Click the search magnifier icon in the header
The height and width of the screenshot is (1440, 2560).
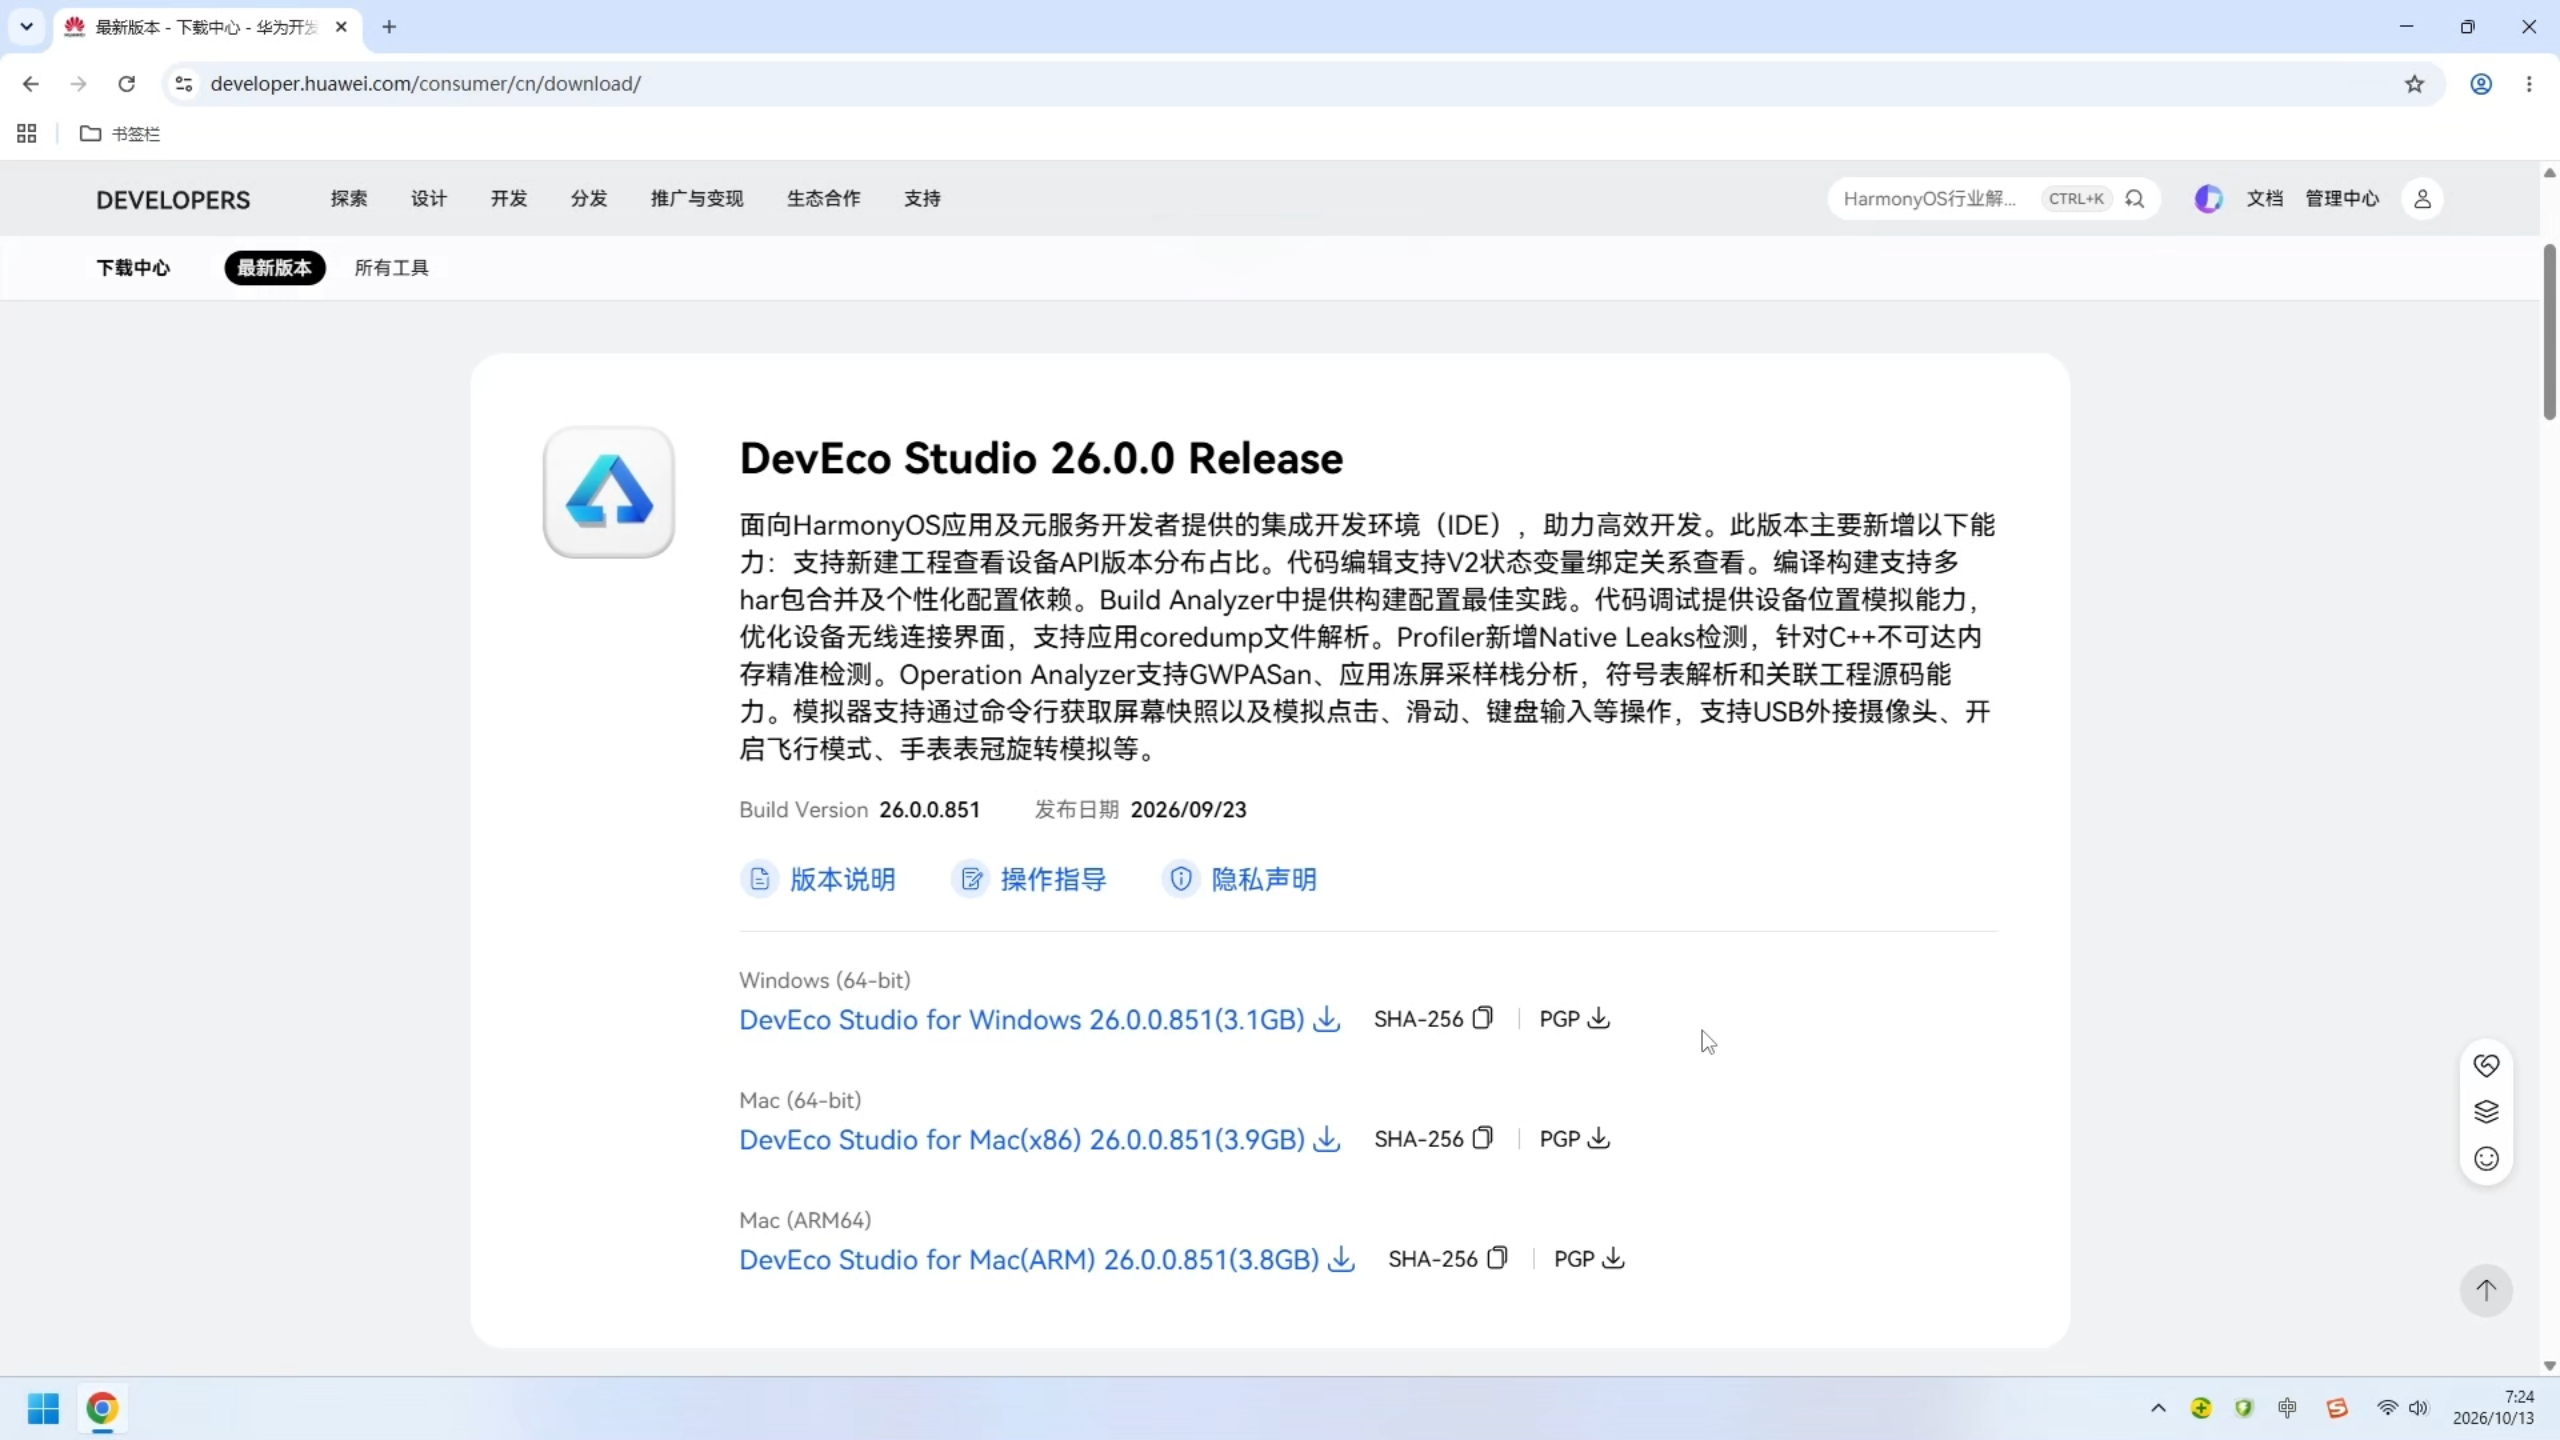coord(2135,199)
